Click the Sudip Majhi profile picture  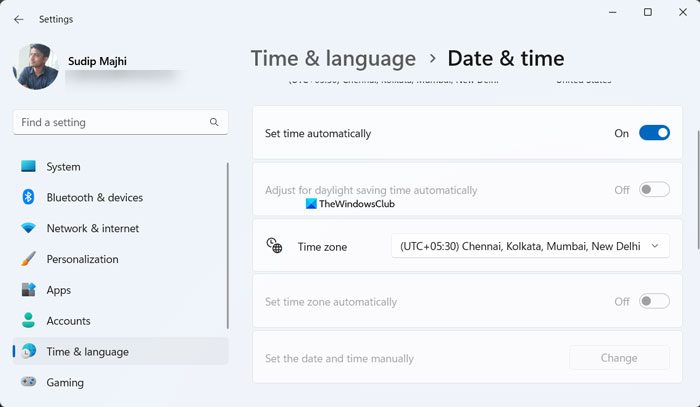click(x=36, y=66)
